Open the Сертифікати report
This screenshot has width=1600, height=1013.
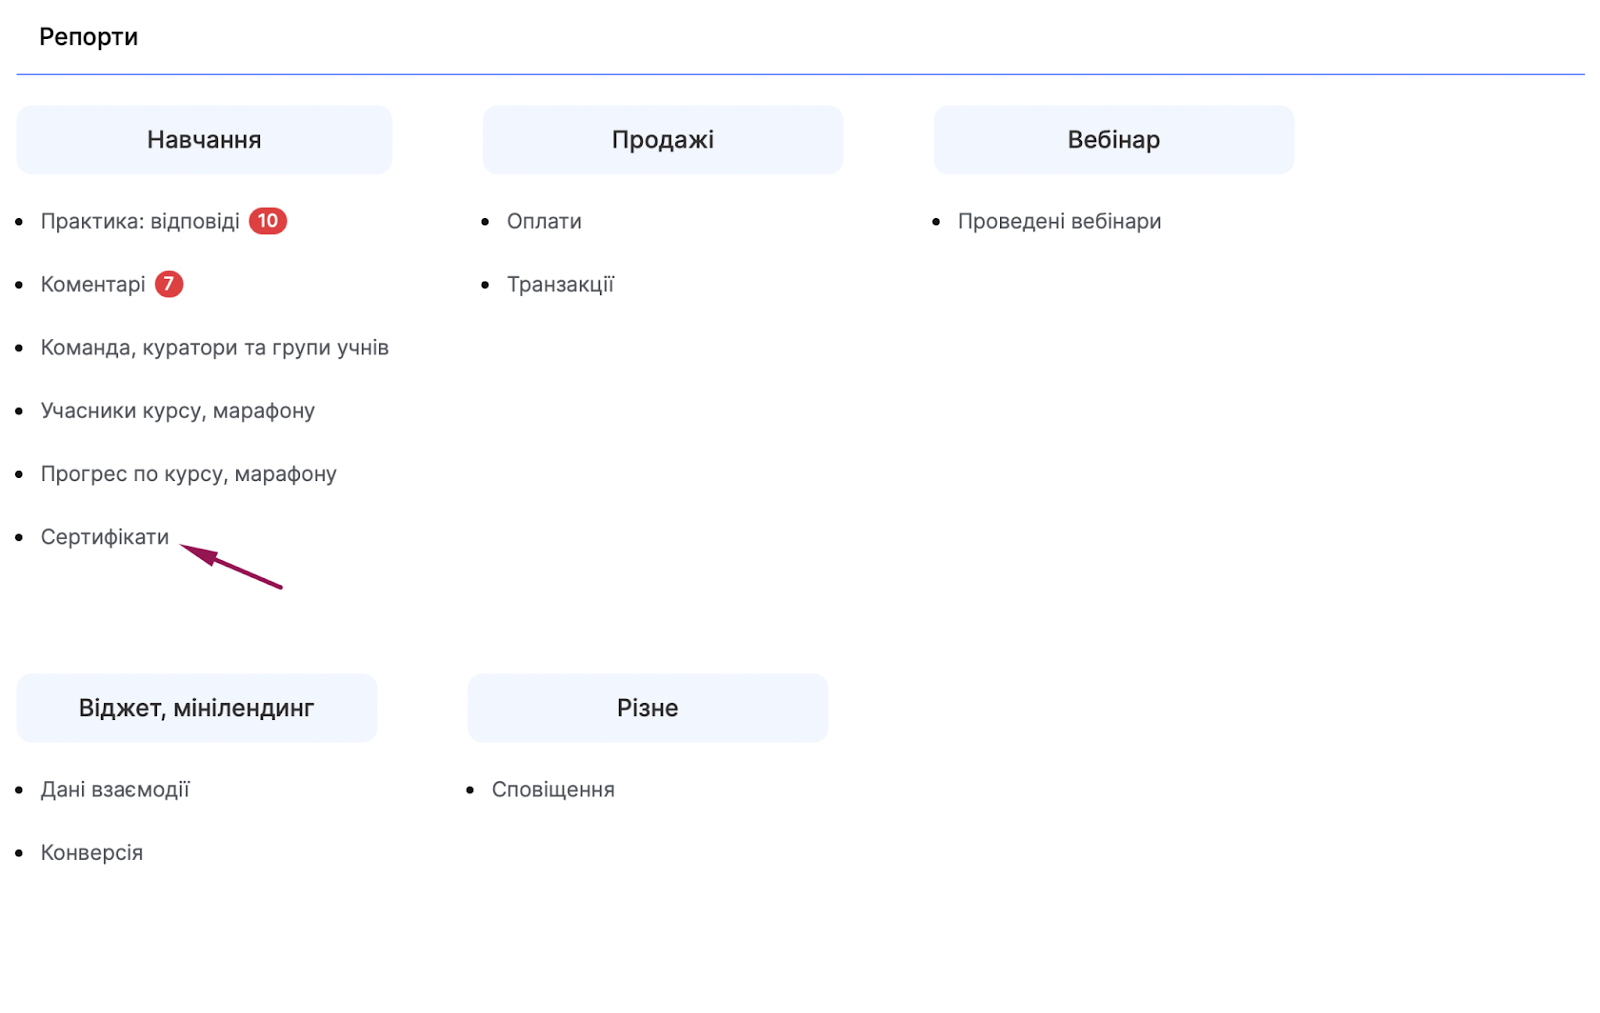[104, 537]
